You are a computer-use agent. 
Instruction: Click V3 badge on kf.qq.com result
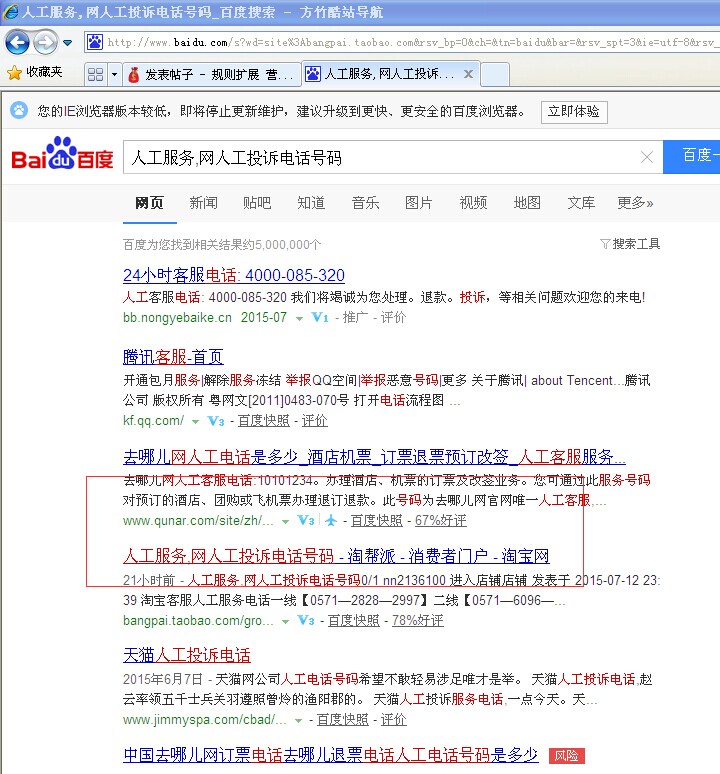216,421
